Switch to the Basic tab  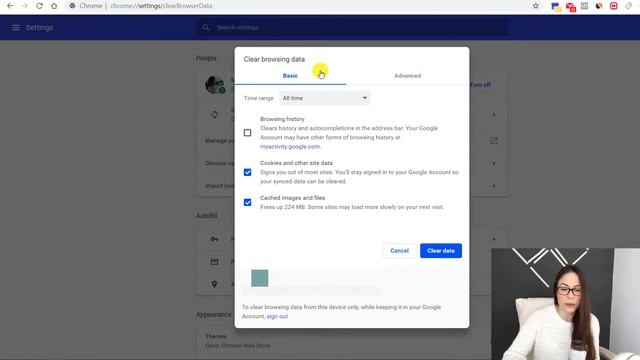pyautogui.click(x=290, y=76)
